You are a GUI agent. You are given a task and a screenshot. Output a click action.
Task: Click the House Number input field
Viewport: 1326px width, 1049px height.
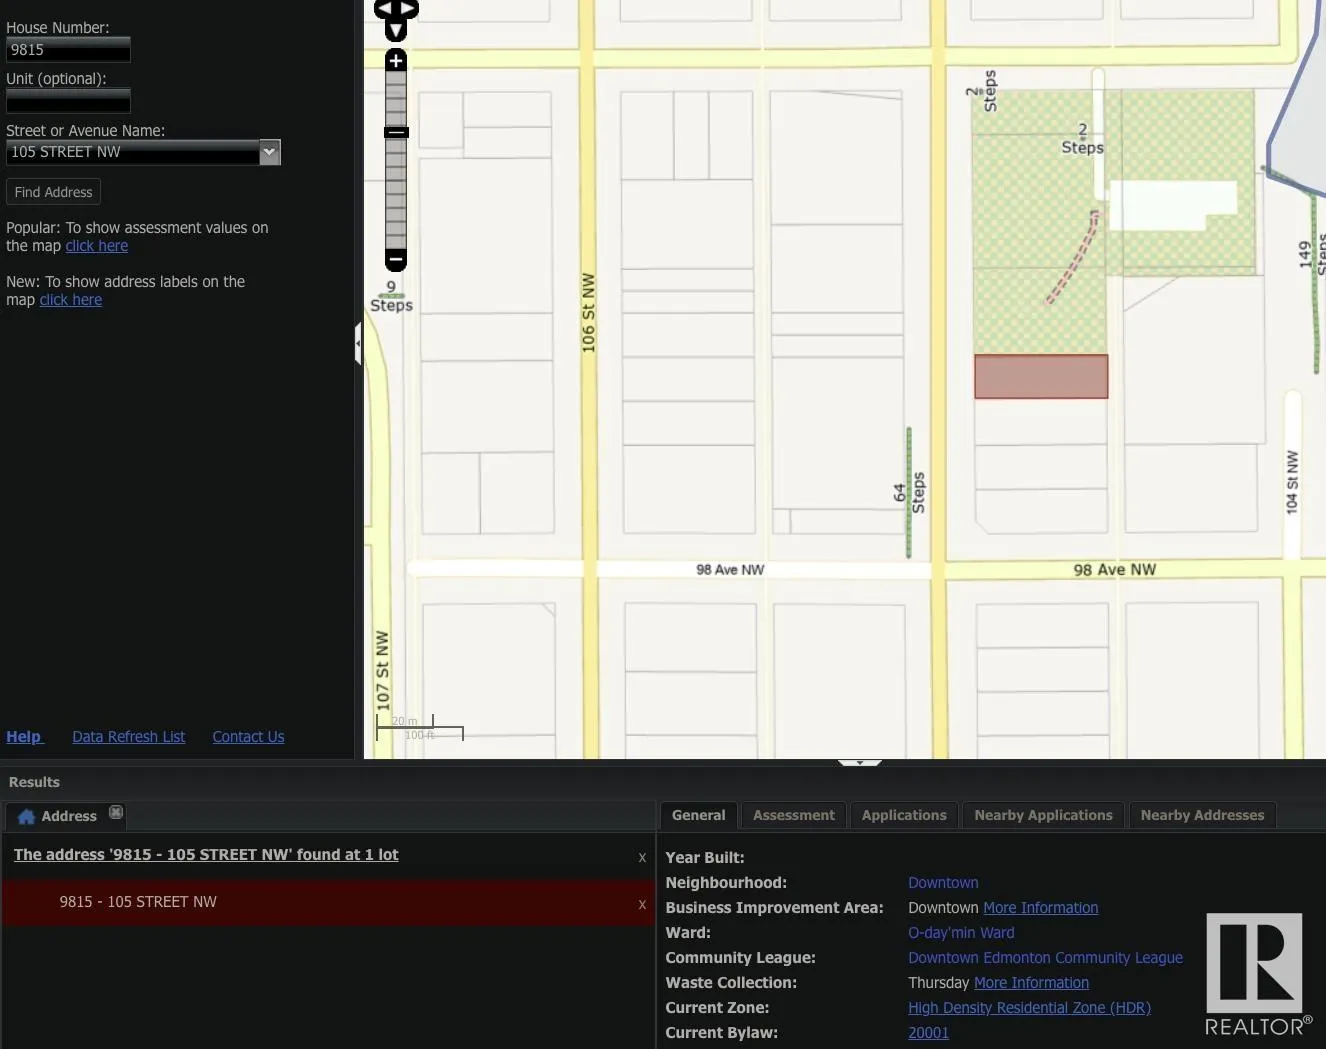coord(68,49)
